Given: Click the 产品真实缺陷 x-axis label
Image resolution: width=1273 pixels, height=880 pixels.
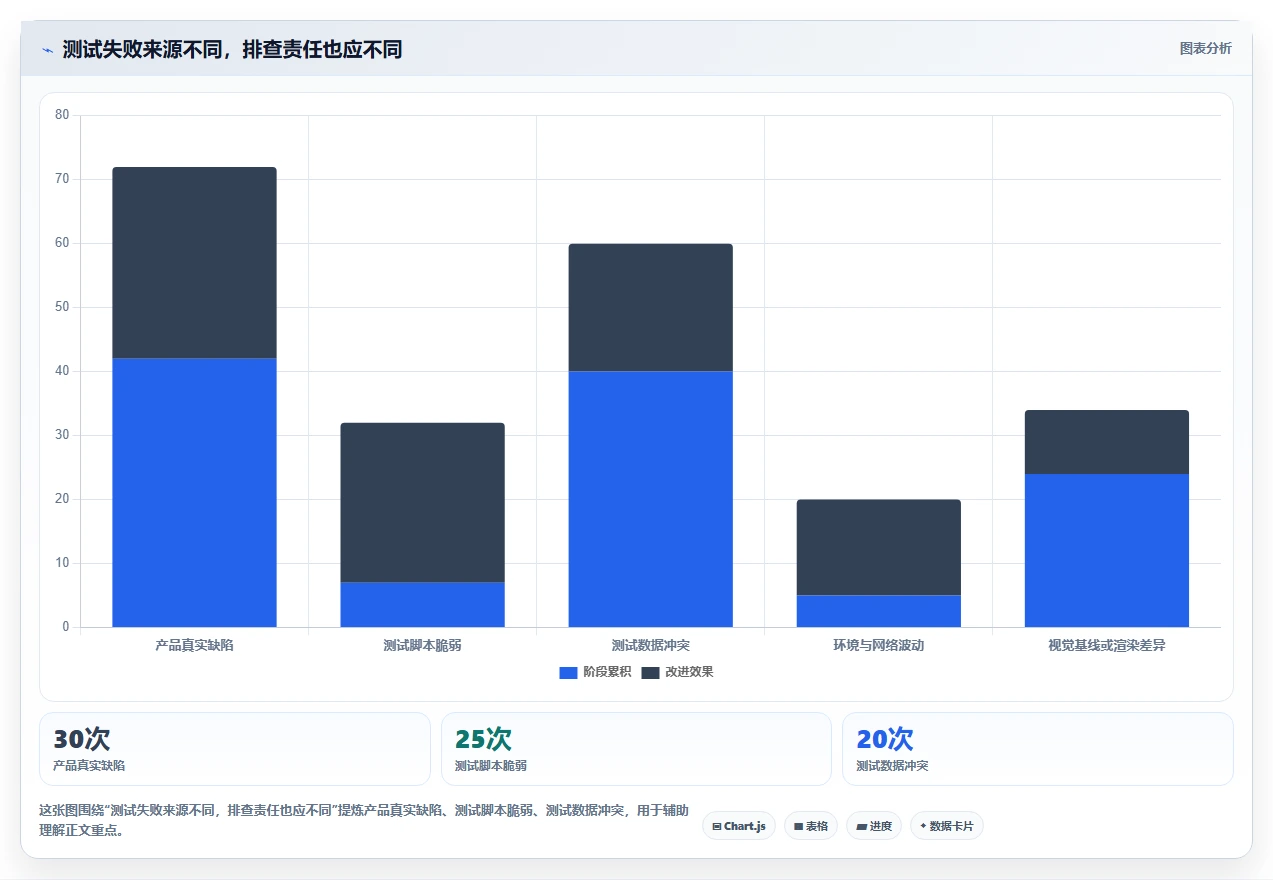Looking at the screenshot, I should tap(194, 645).
